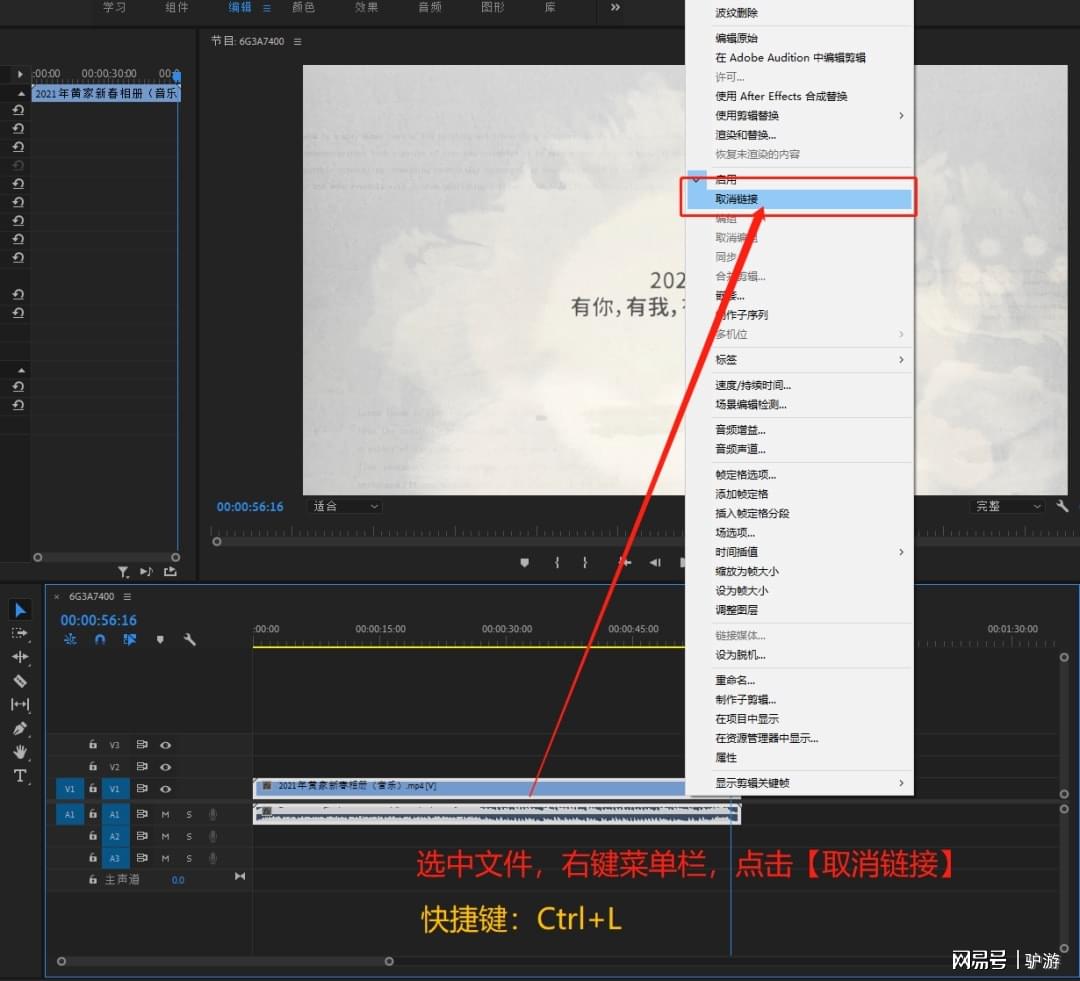Select the Ripple Edit tool

(x=20, y=657)
